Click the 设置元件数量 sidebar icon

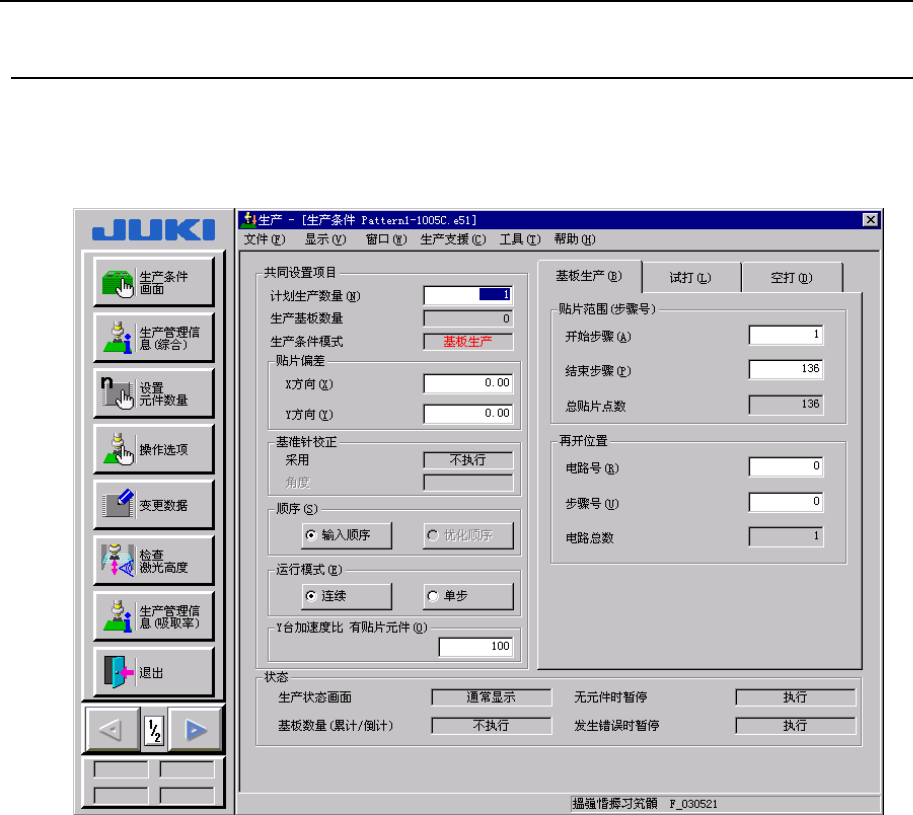click(154, 394)
